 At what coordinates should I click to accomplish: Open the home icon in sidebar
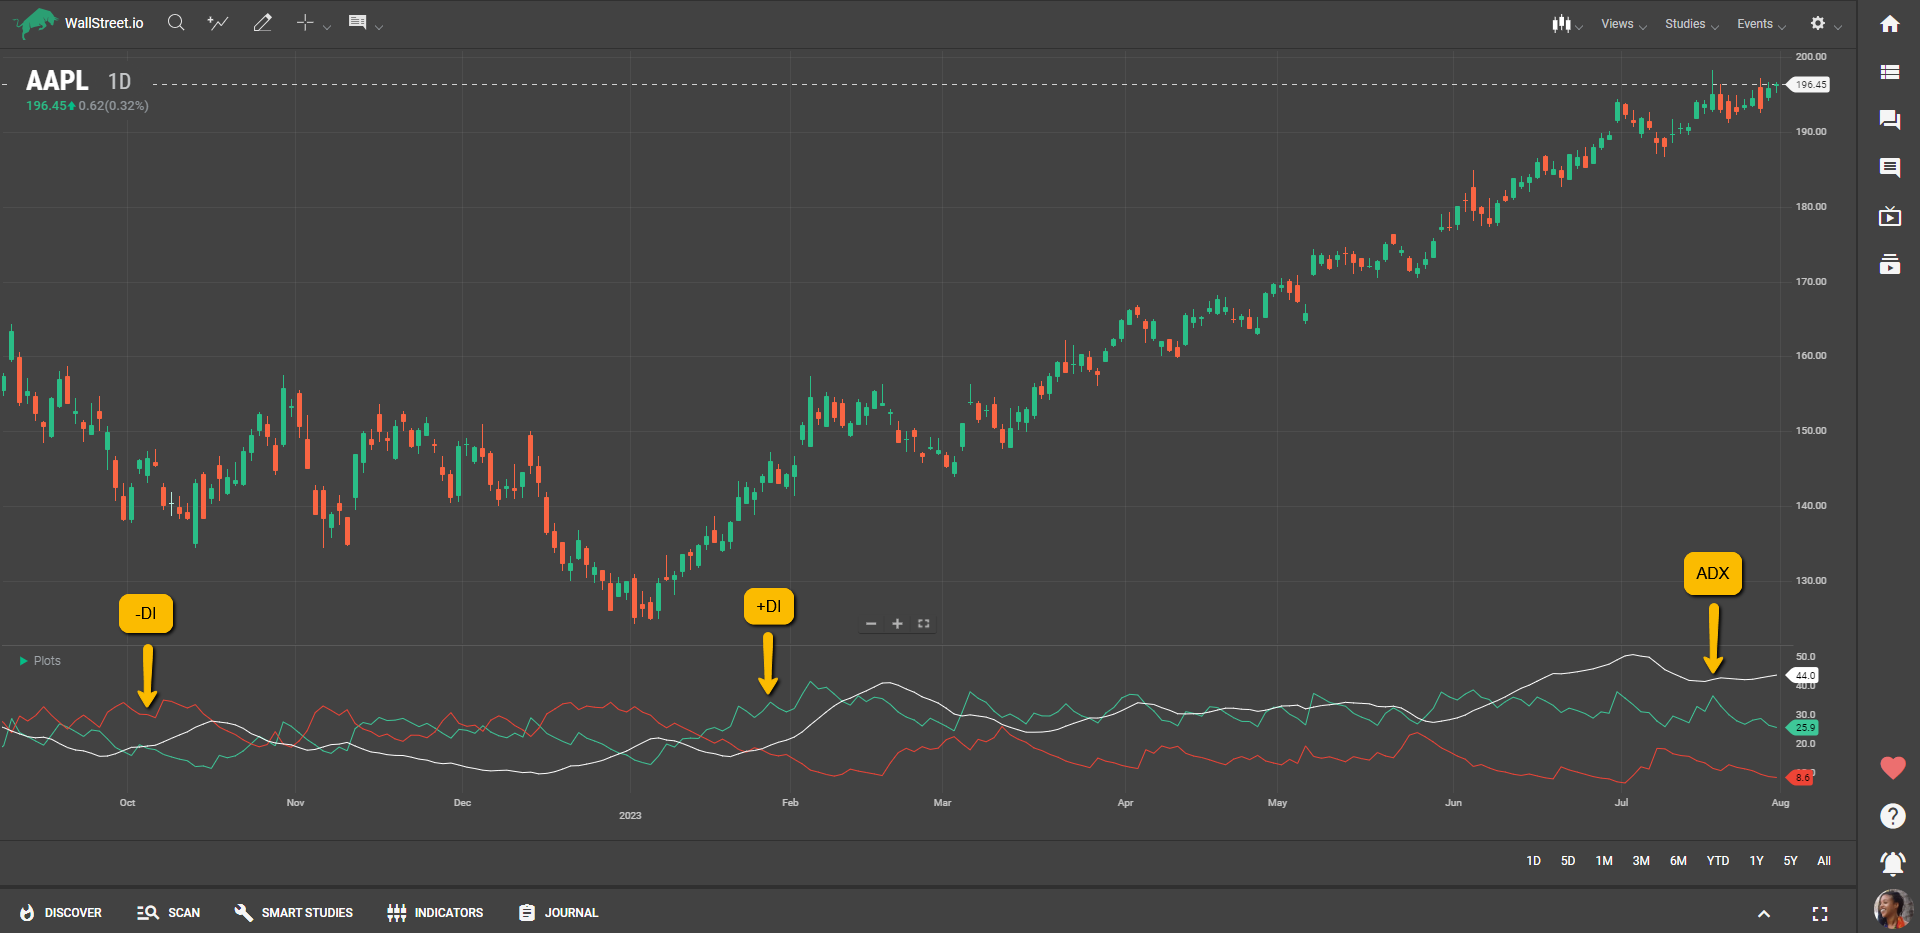(x=1889, y=24)
